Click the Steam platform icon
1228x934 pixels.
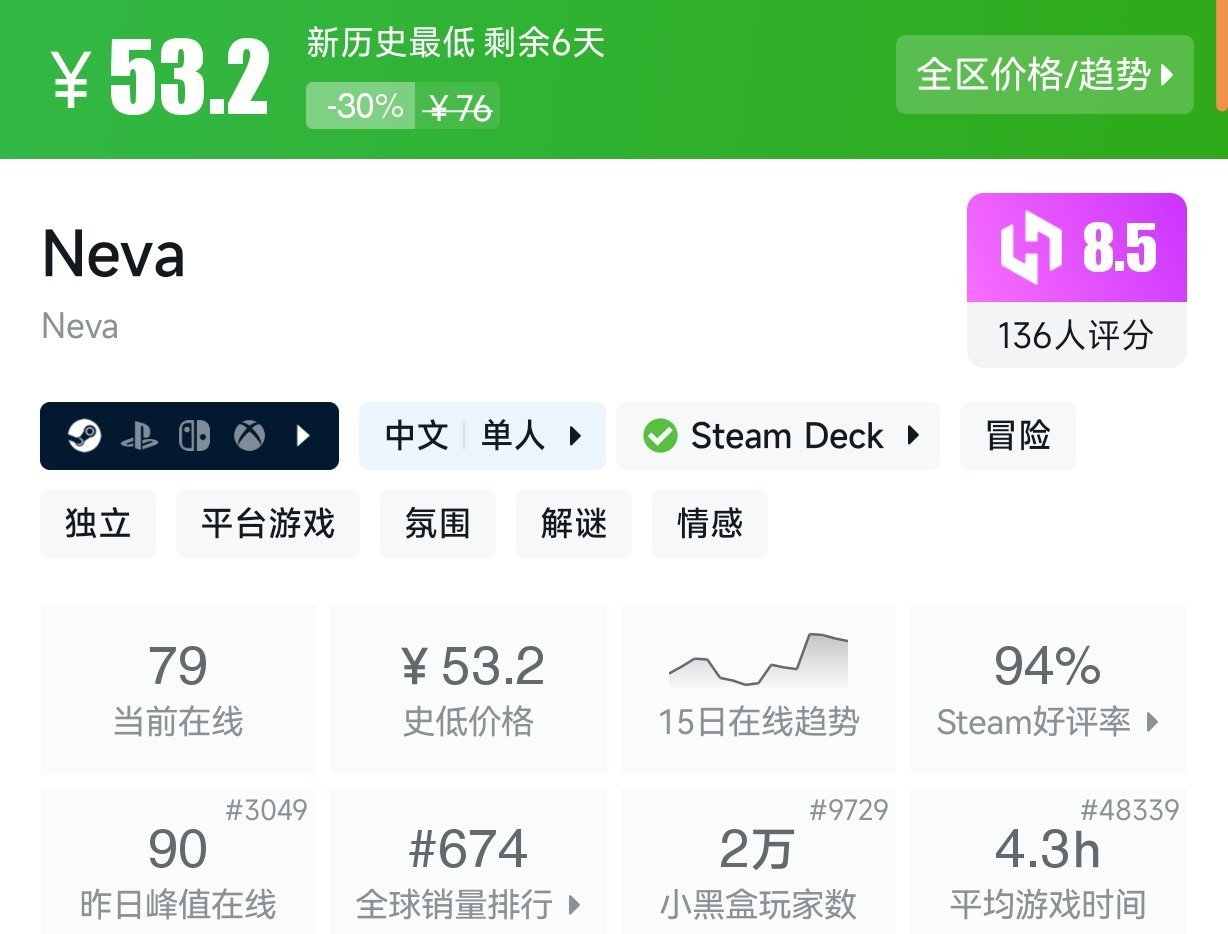coord(85,436)
